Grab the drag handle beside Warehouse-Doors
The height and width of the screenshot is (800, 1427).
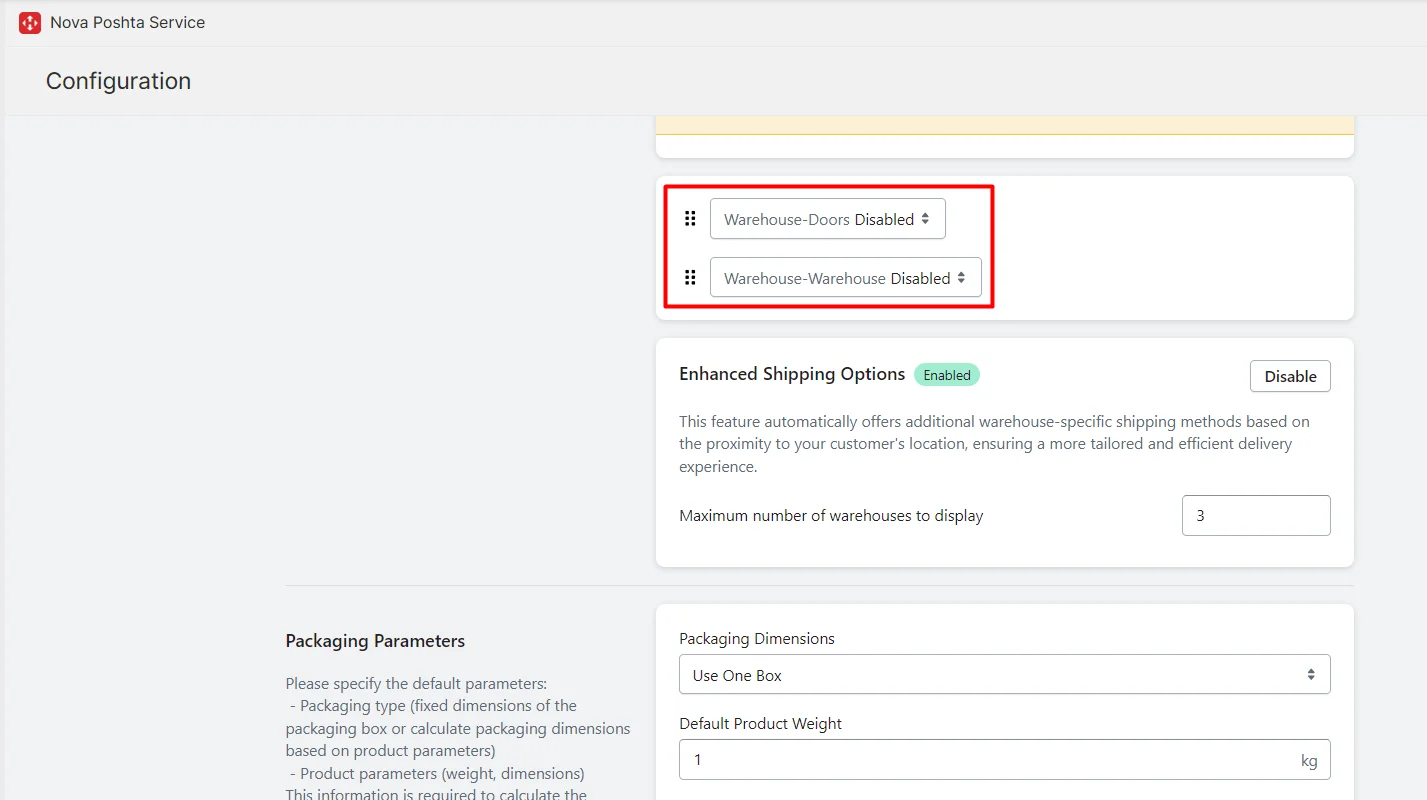(x=690, y=218)
